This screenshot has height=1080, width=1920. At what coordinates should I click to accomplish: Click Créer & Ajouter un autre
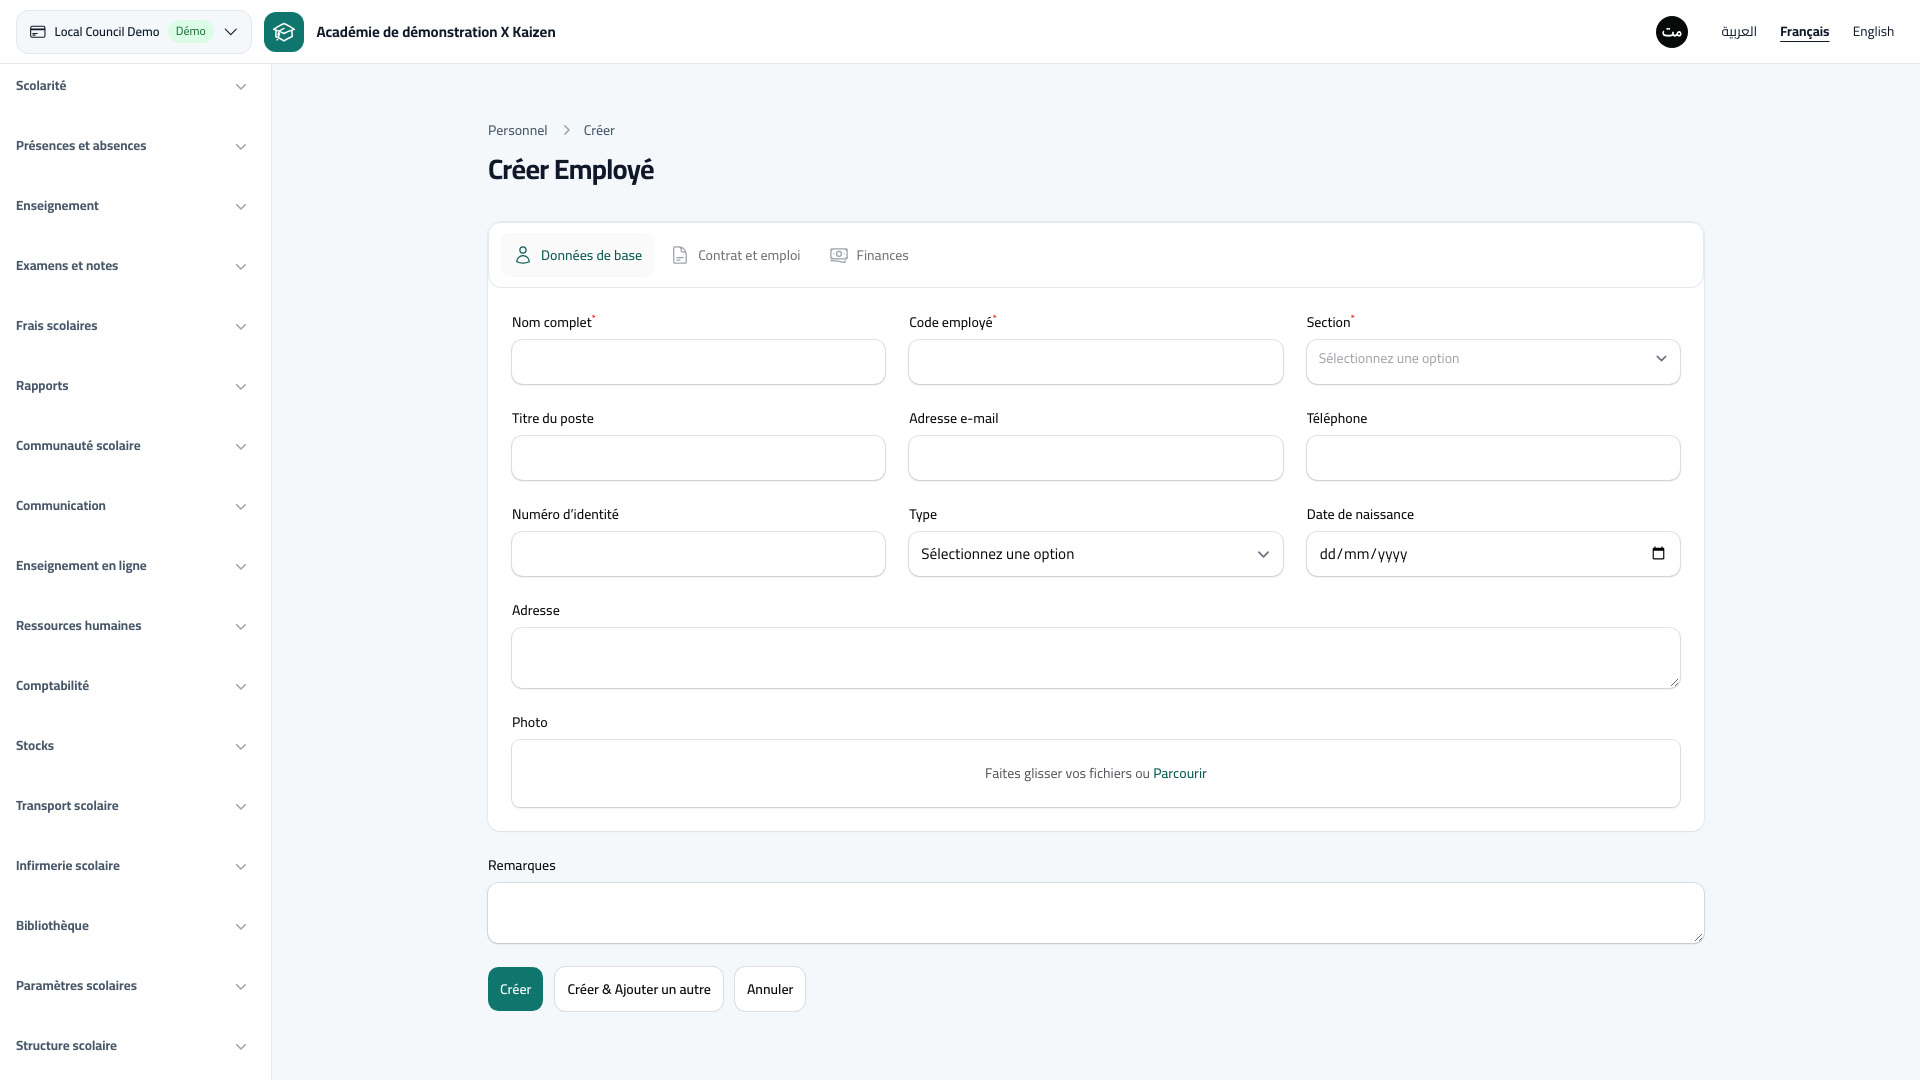(x=639, y=989)
